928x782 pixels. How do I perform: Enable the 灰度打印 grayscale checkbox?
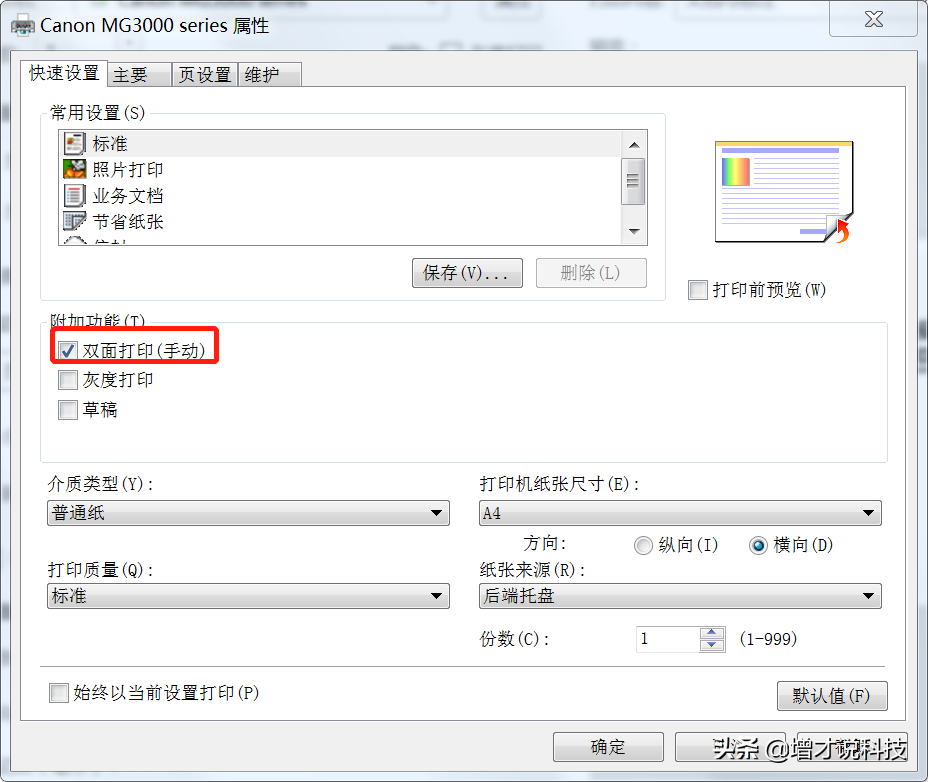coord(67,379)
